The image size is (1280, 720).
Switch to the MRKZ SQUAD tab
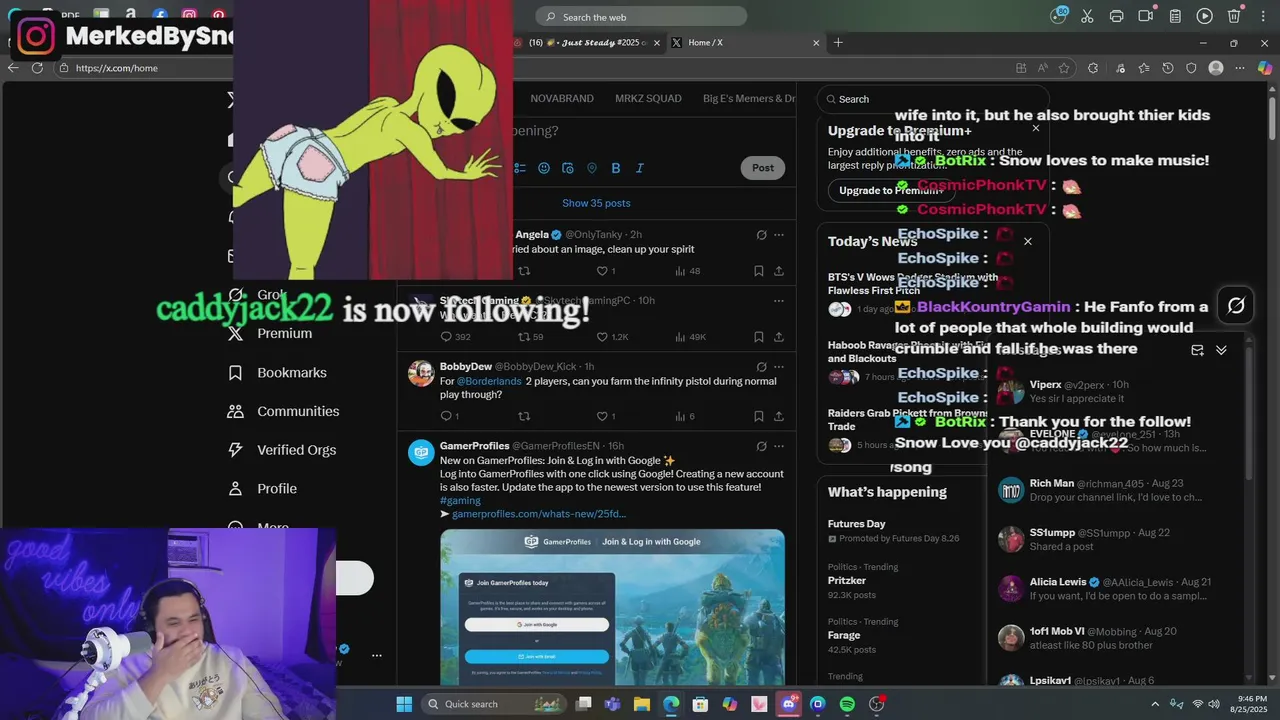pos(648,99)
